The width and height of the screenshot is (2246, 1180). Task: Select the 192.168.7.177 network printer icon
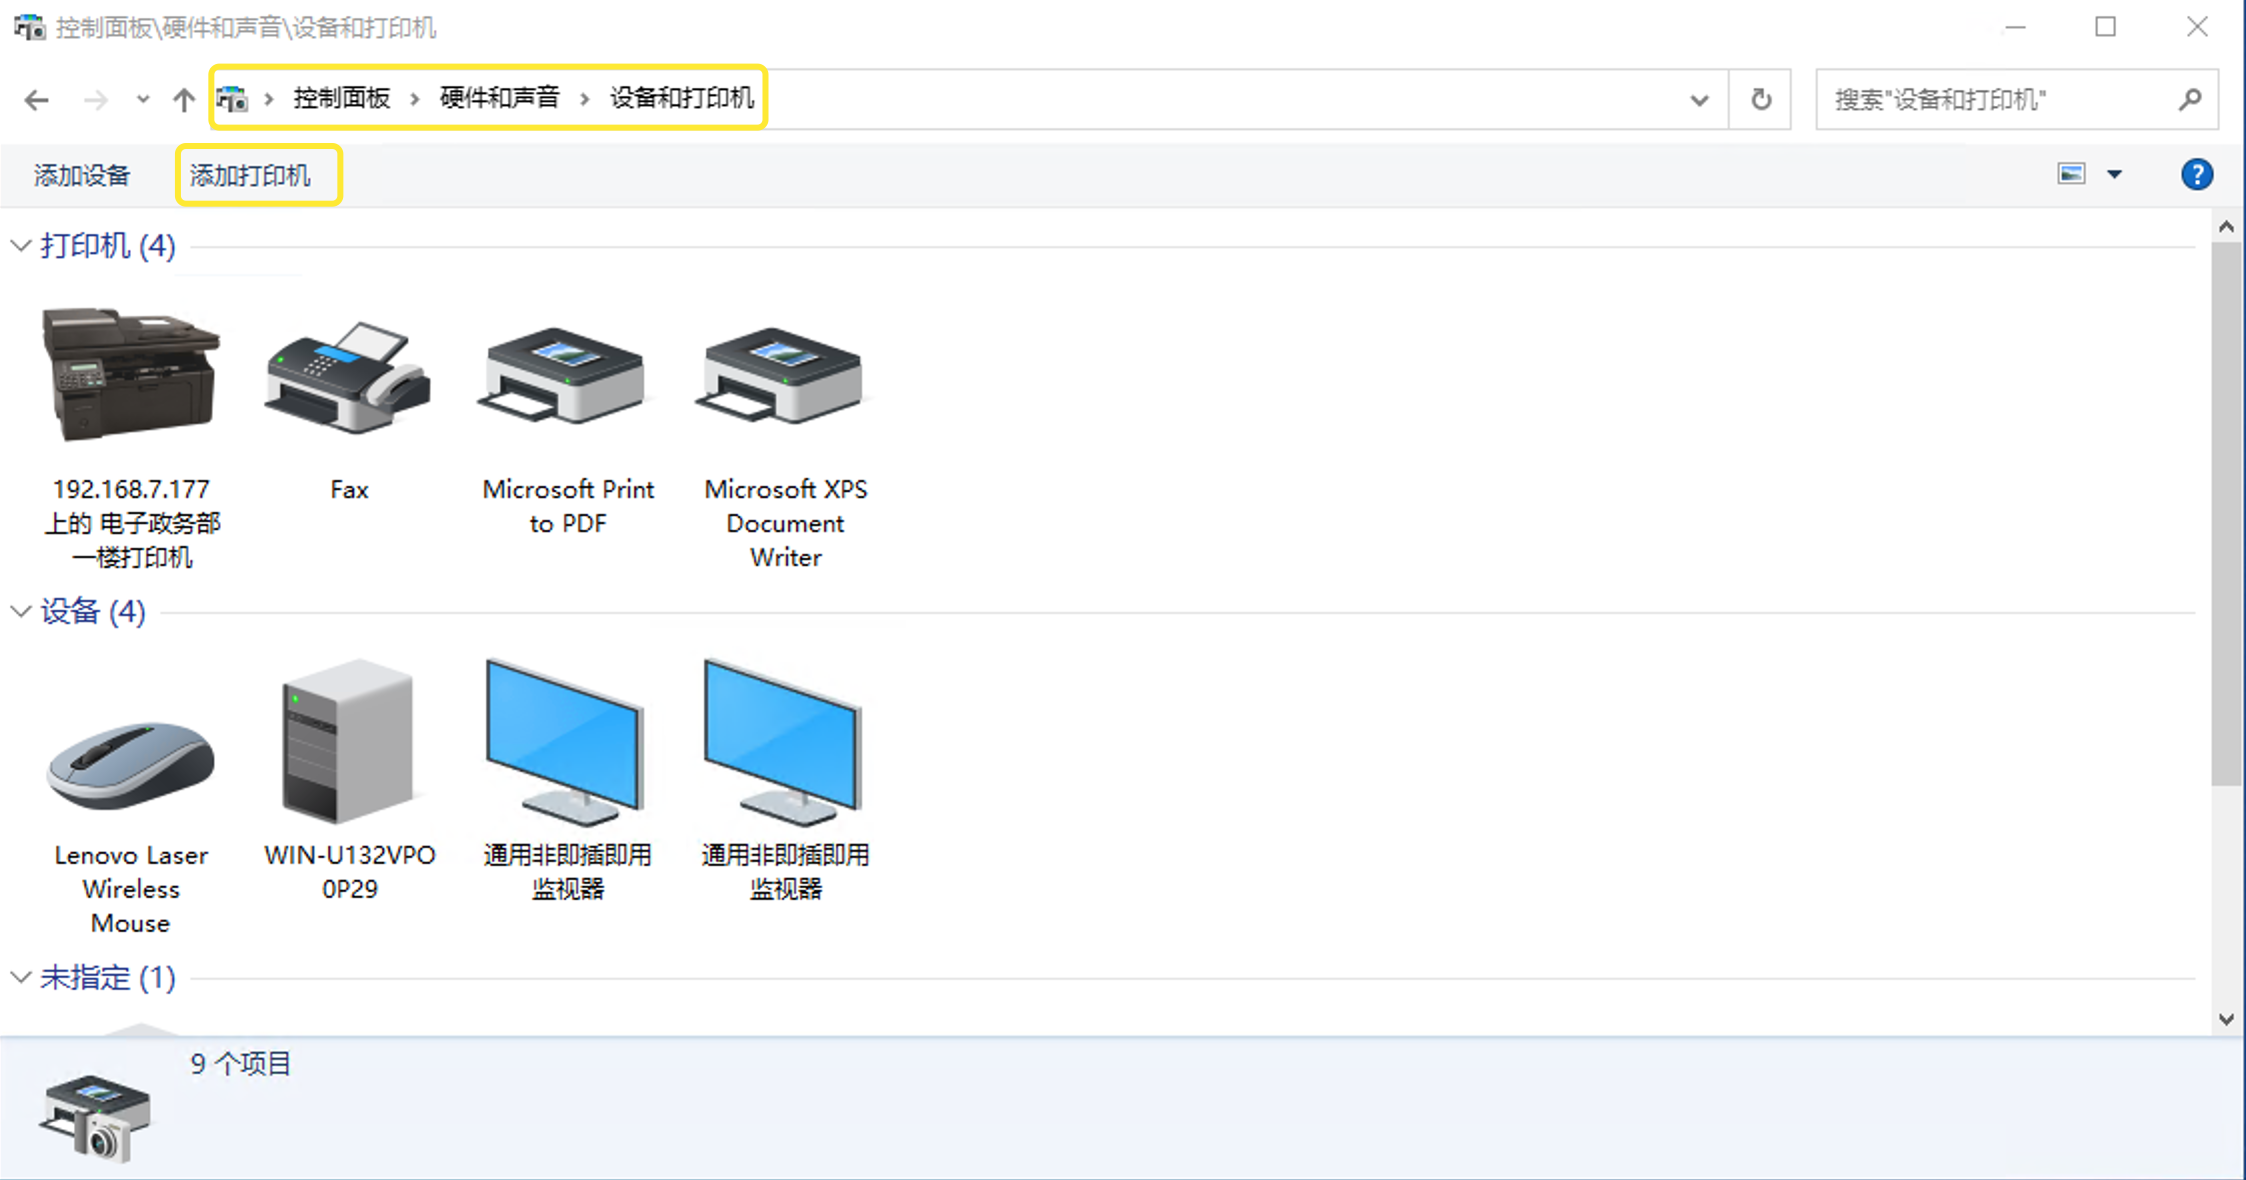(x=131, y=376)
